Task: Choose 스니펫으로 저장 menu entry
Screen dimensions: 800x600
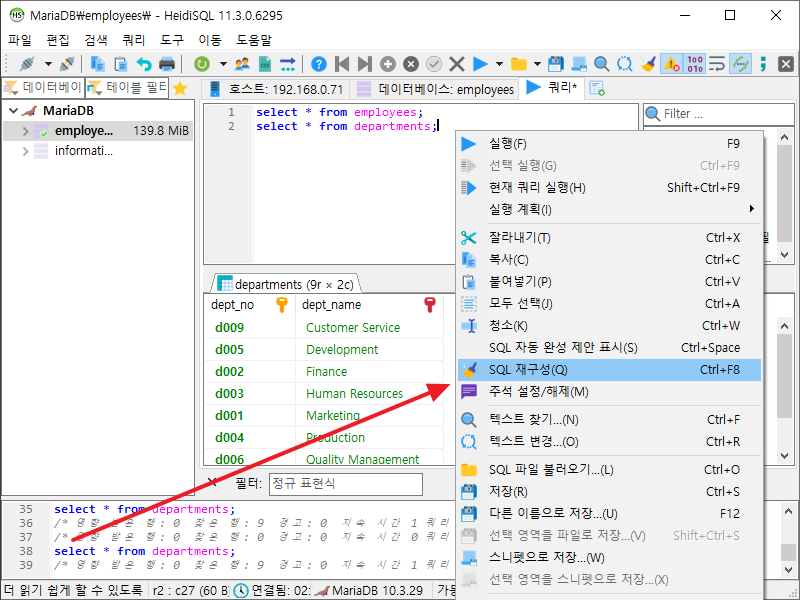Action: point(609,558)
